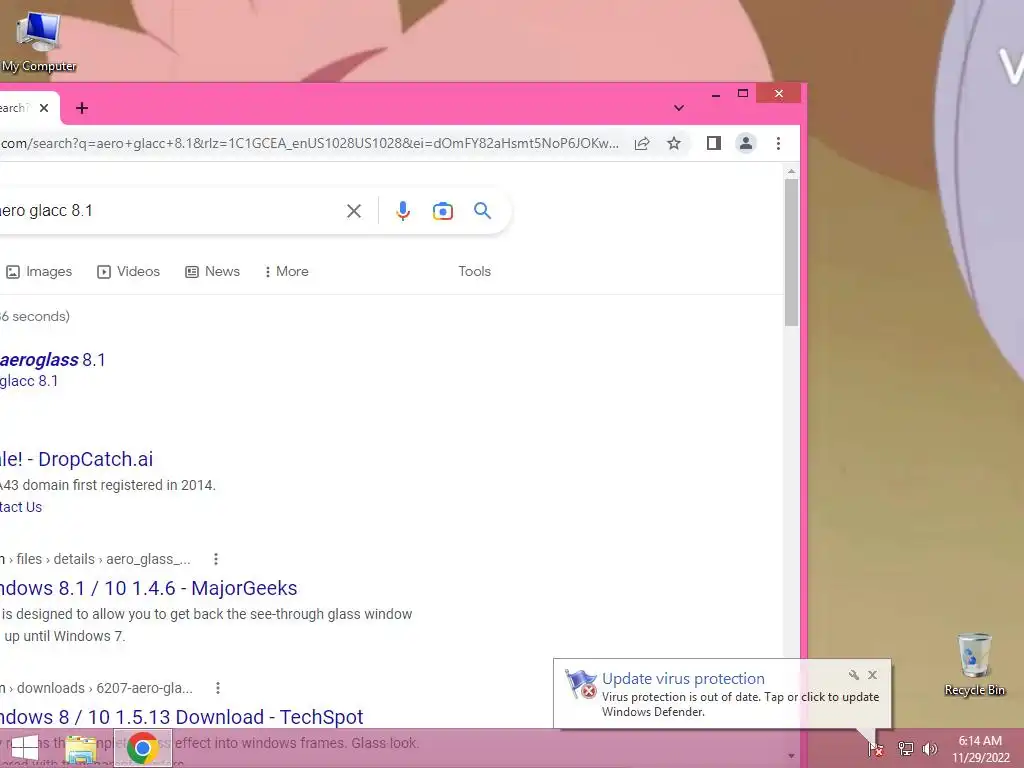Share this page icon in address bar
1024x768 pixels.
(x=642, y=143)
